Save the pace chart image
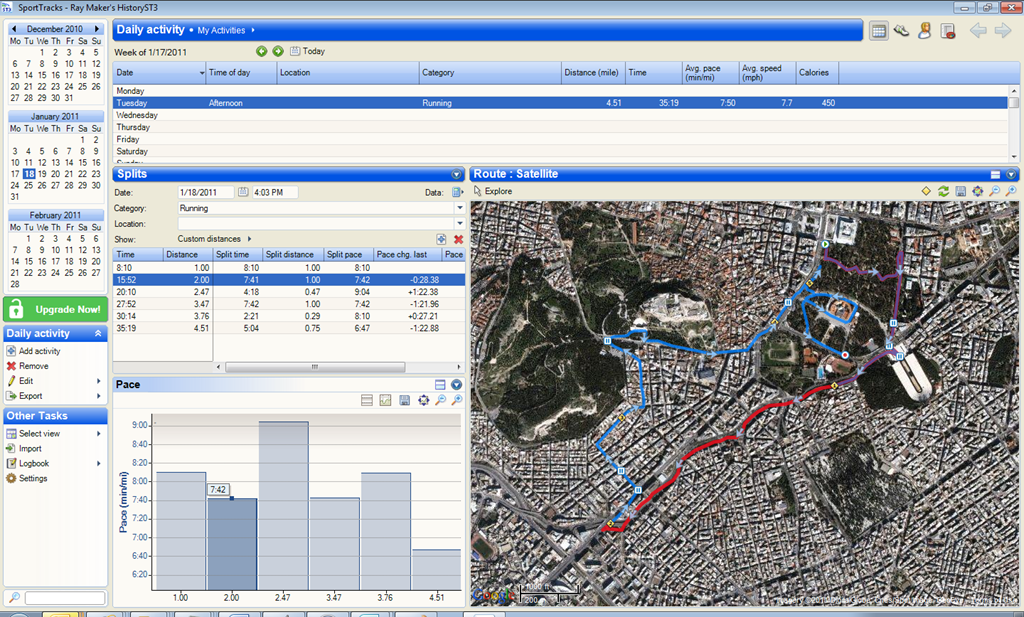Viewport: 1024px width, 617px height. (405, 400)
